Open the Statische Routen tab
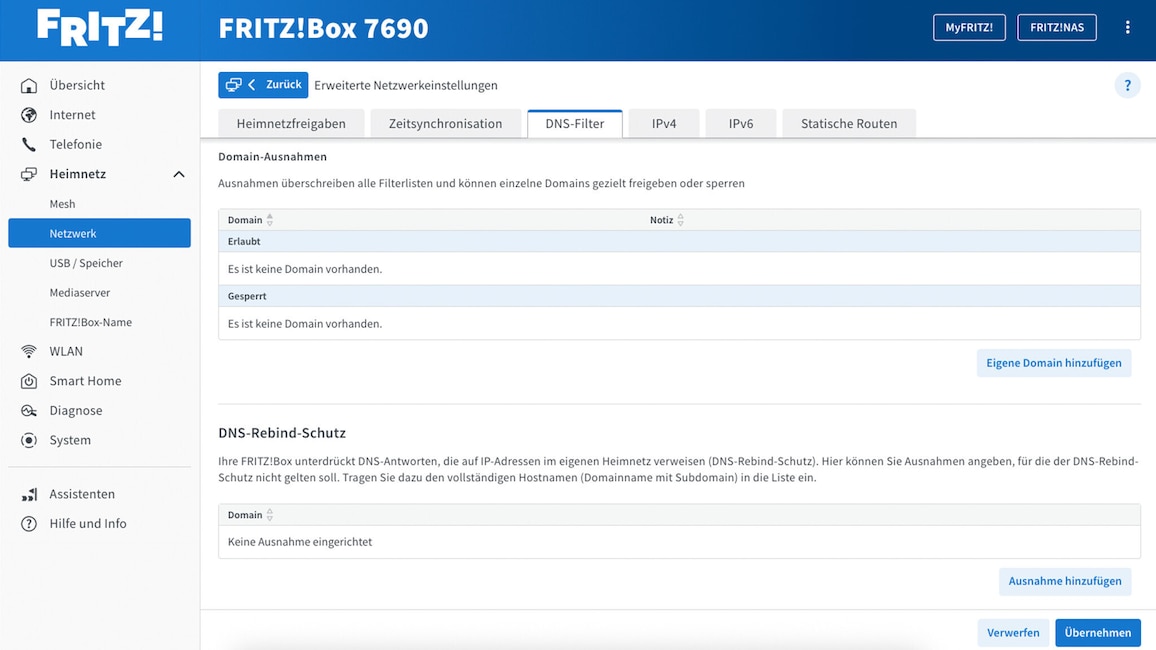Image resolution: width=1156 pixels, height=650 pixels. pos(849,124)
